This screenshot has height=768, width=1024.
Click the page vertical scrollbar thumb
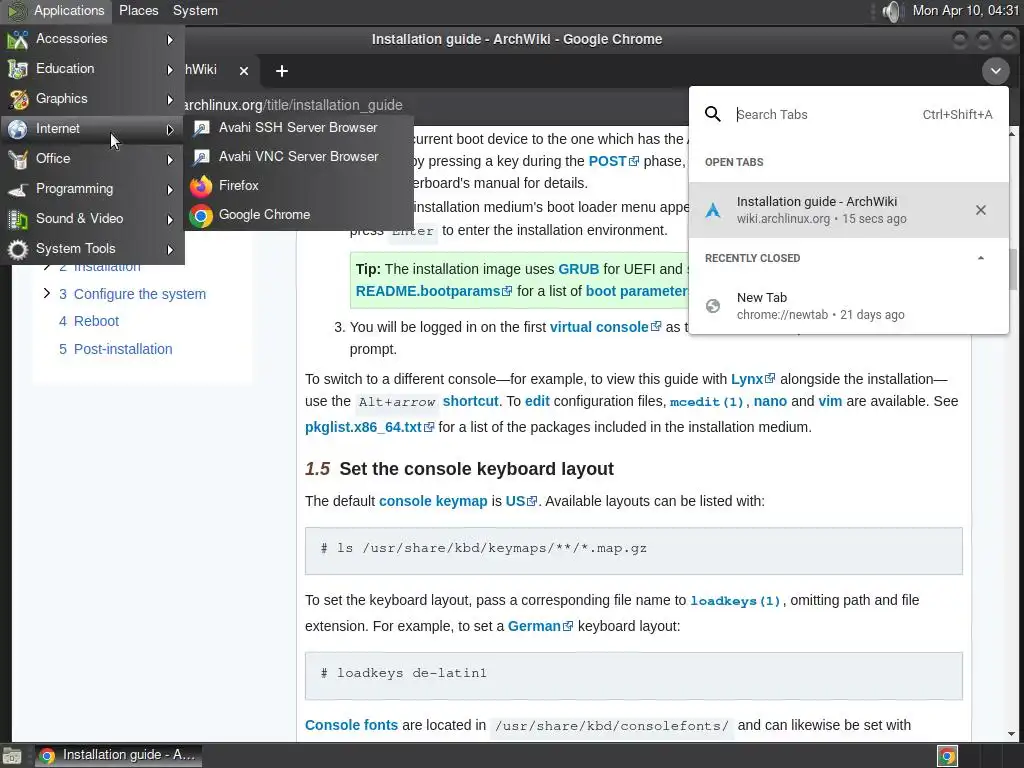[x=1012, y=268]
